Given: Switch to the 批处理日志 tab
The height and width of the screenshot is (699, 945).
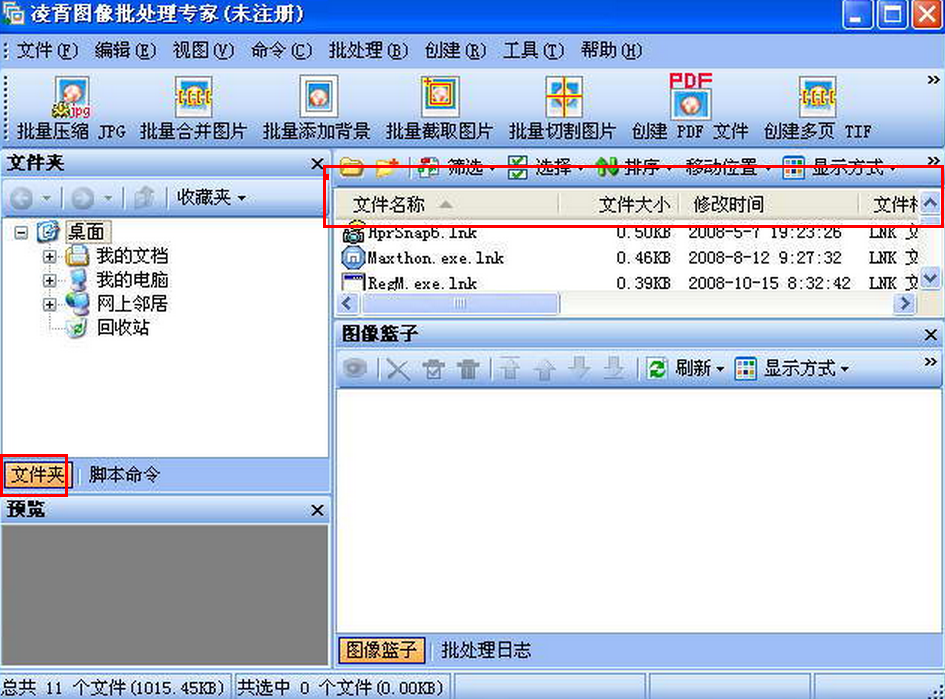Looking at the screenshot, I should click(x=486, y=650).
